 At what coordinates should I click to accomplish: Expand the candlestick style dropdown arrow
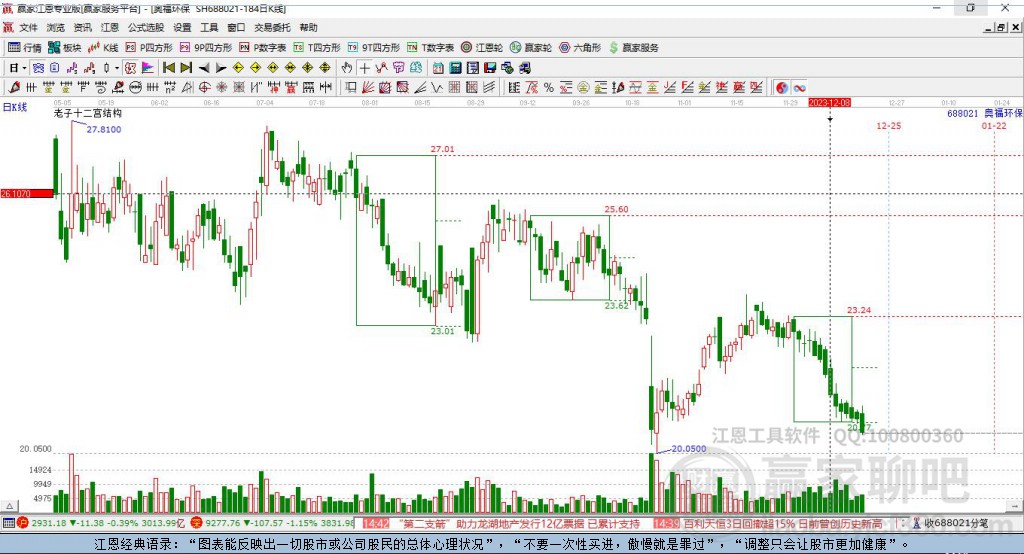click(117, 68)
